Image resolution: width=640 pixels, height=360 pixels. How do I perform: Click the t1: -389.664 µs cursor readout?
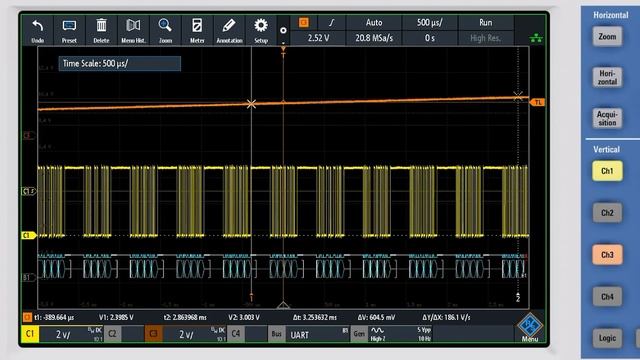(x=54, y=317)
